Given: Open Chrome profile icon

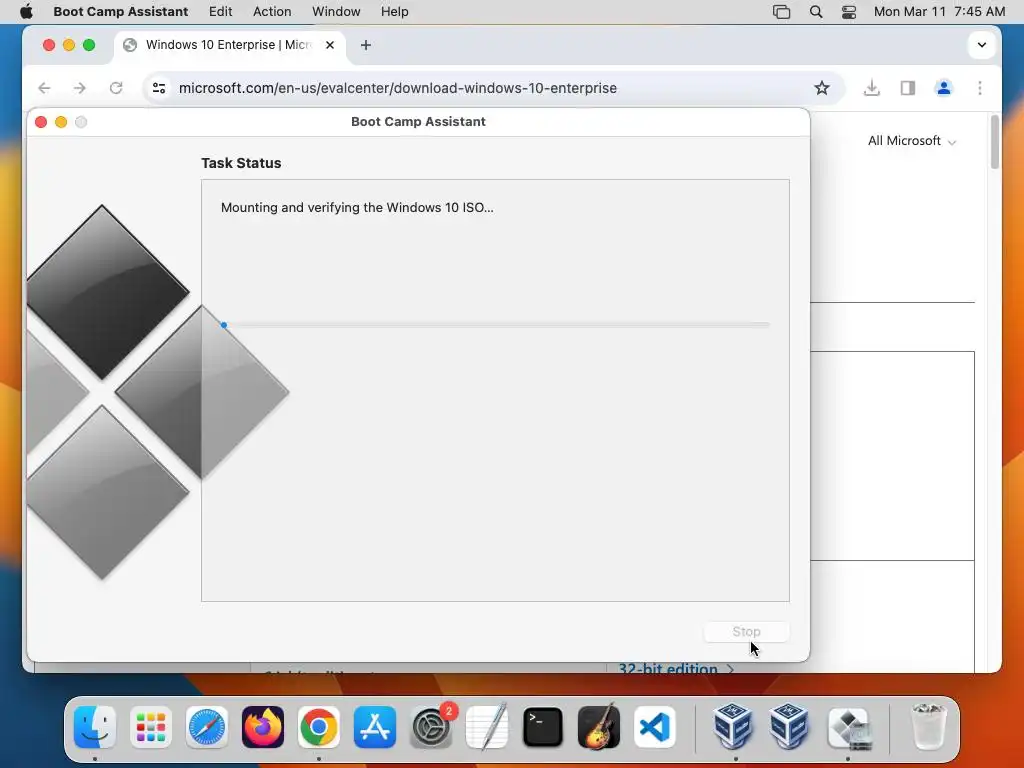Looking at the screenshot, I should pos(944,88).
